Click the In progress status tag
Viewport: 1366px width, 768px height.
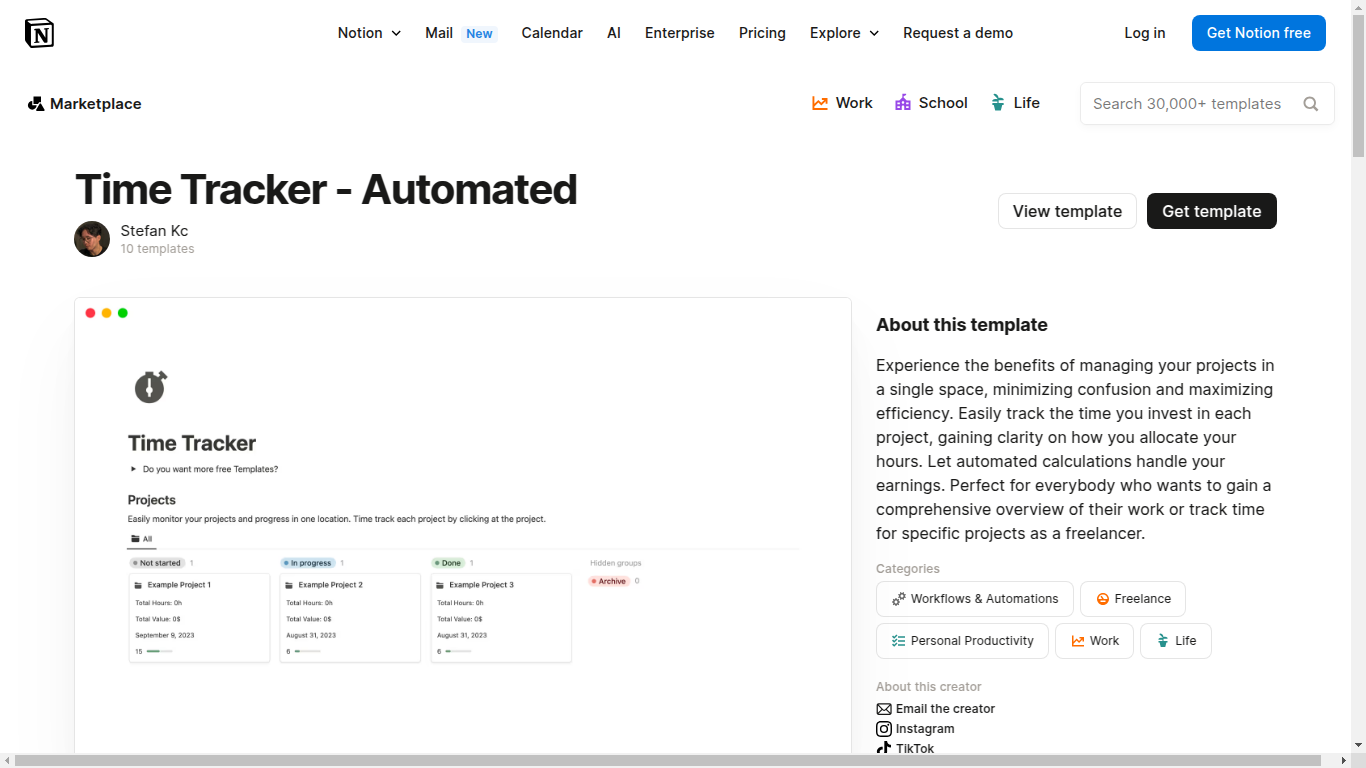click(308, 563)
